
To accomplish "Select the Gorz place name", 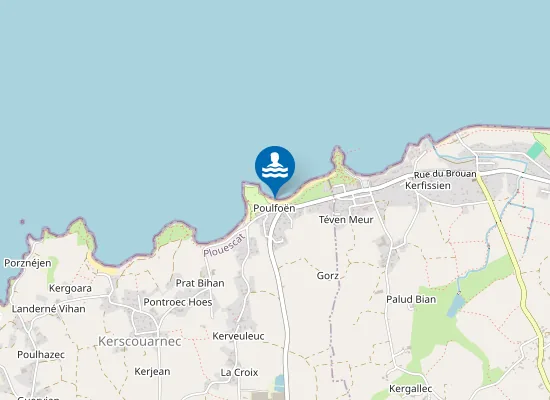I will [x=328, y=276].
